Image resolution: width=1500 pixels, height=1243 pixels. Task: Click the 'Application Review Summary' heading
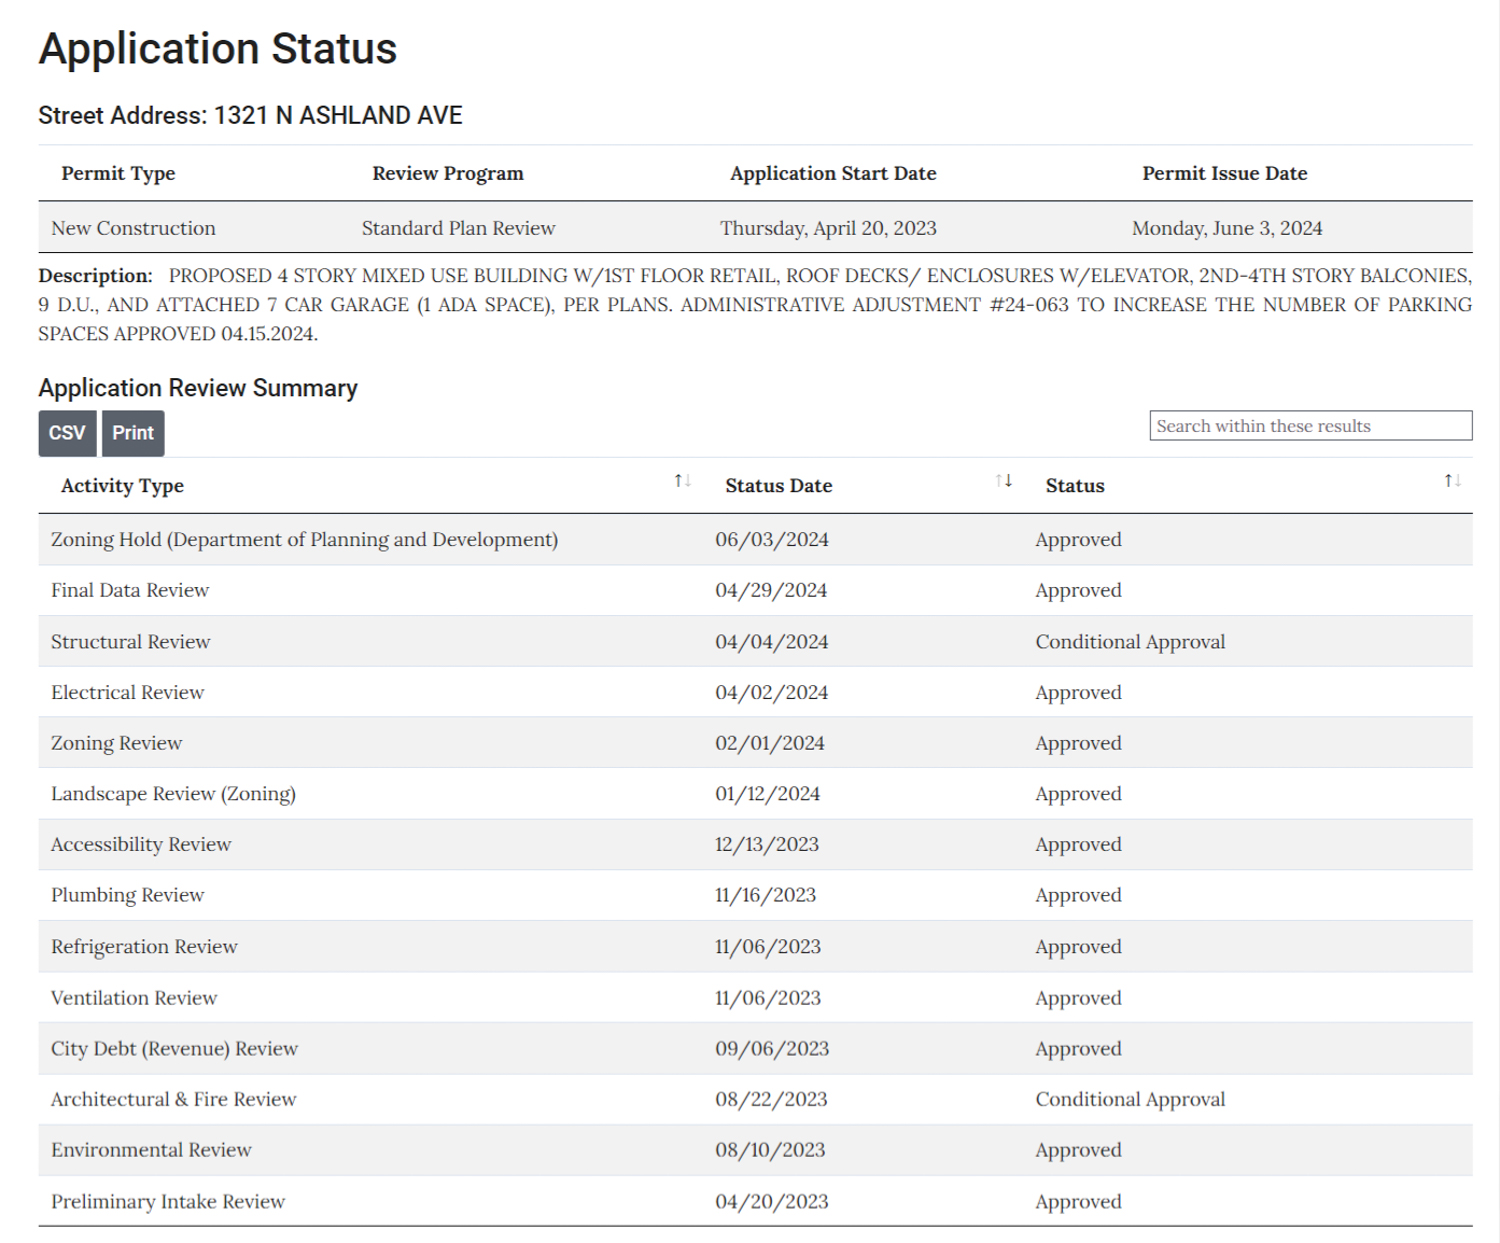click(x=198, y=388)
